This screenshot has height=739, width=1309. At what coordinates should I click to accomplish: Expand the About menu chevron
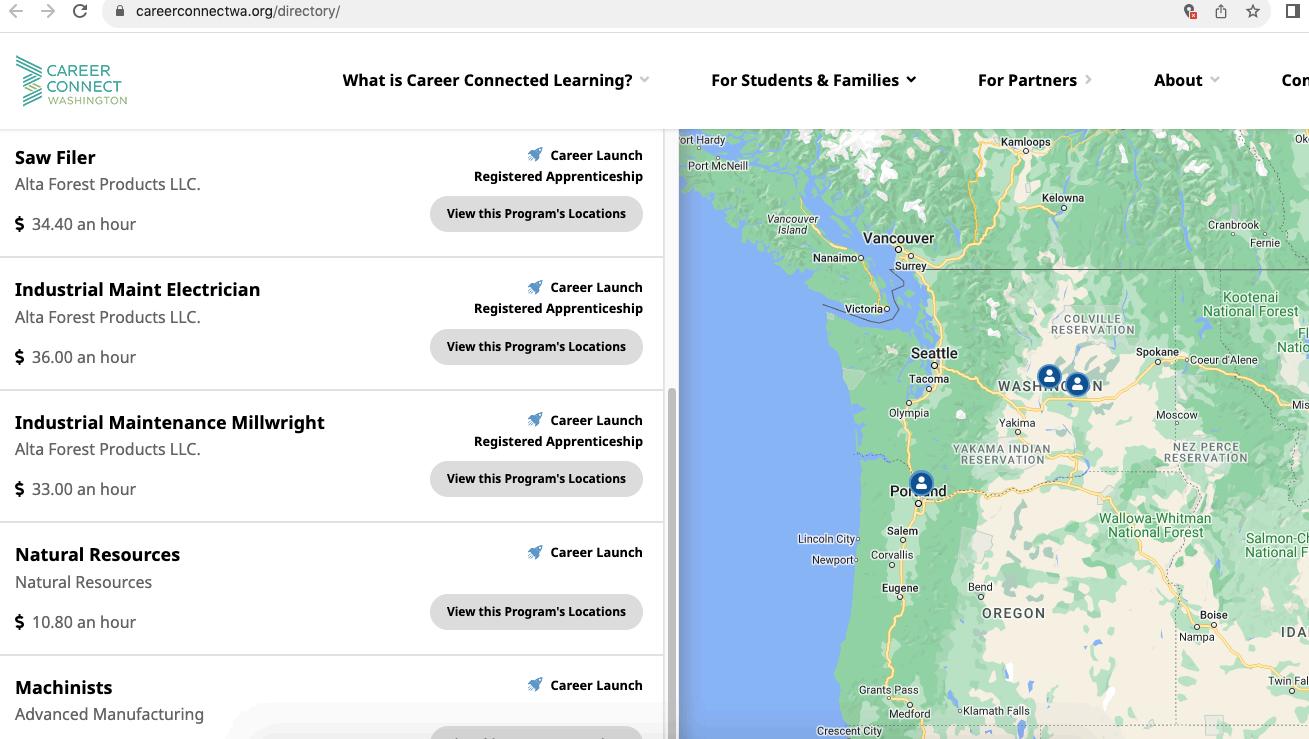pos(1215,80)
